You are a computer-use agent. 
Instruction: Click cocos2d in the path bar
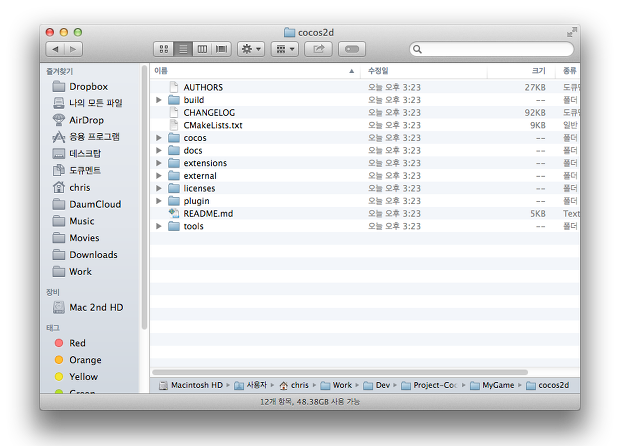(x=548, y=385)
